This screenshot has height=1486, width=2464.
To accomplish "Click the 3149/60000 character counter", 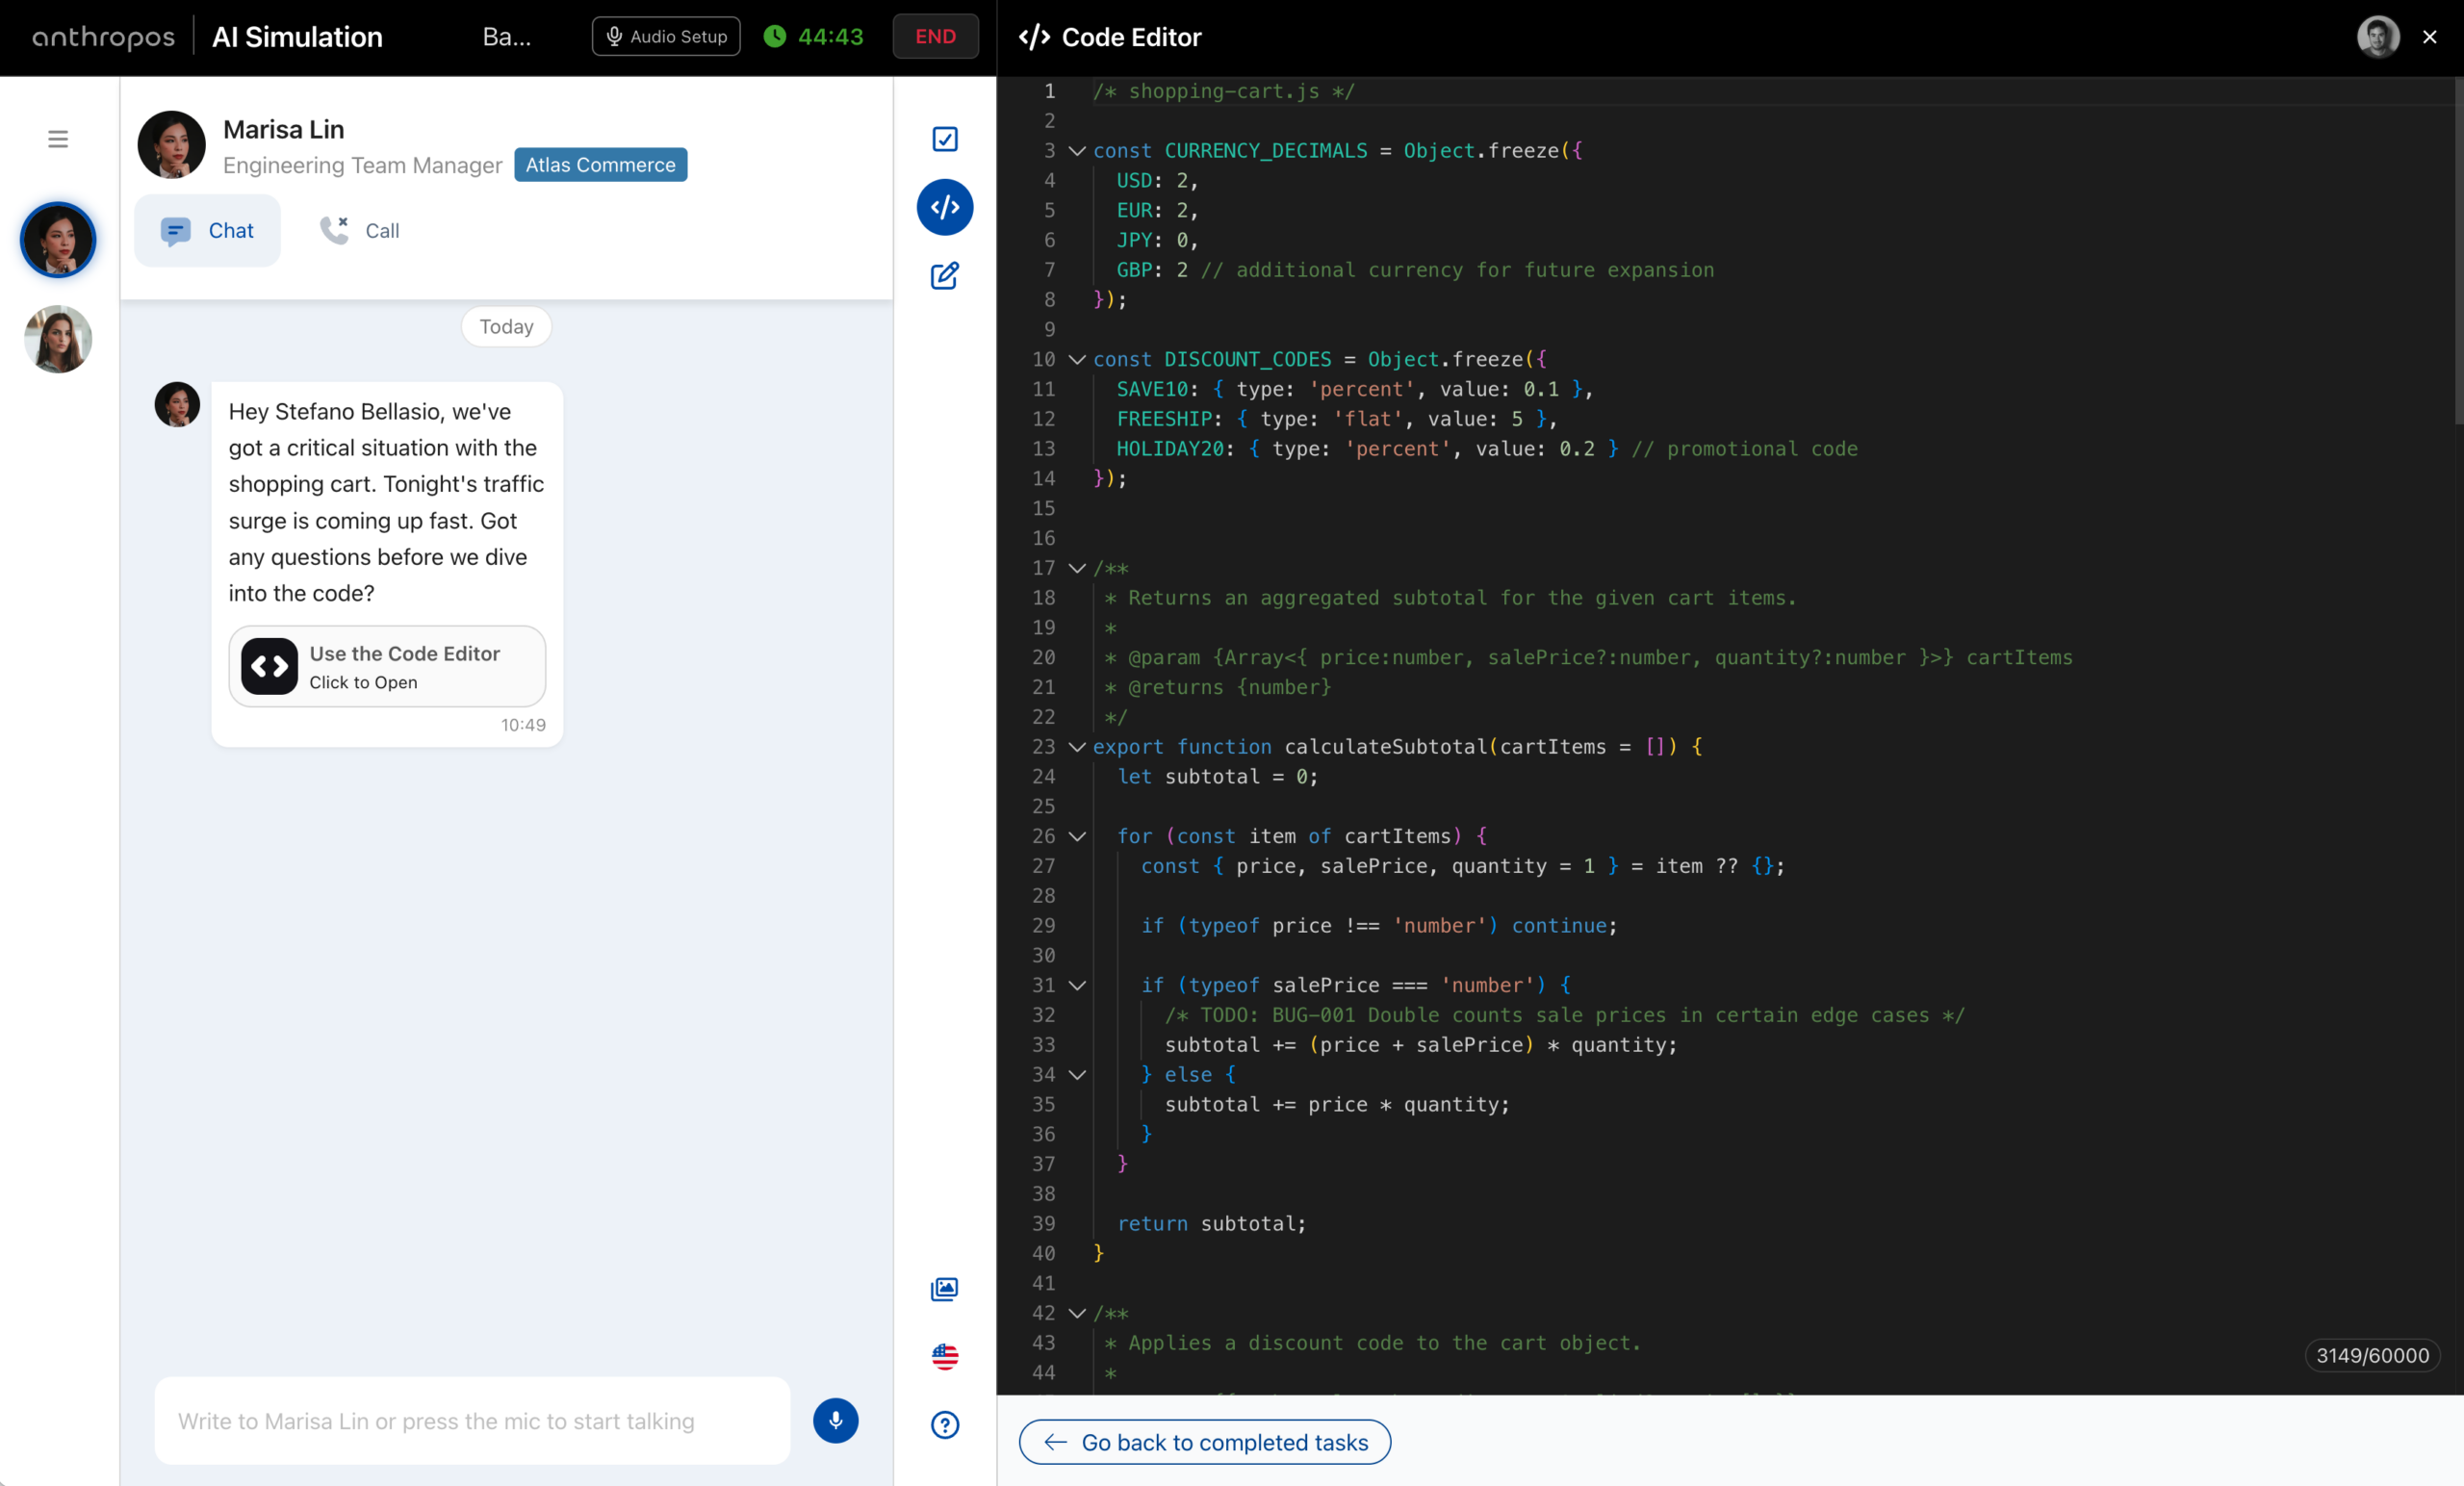I will click(x=2372, y=1356).
